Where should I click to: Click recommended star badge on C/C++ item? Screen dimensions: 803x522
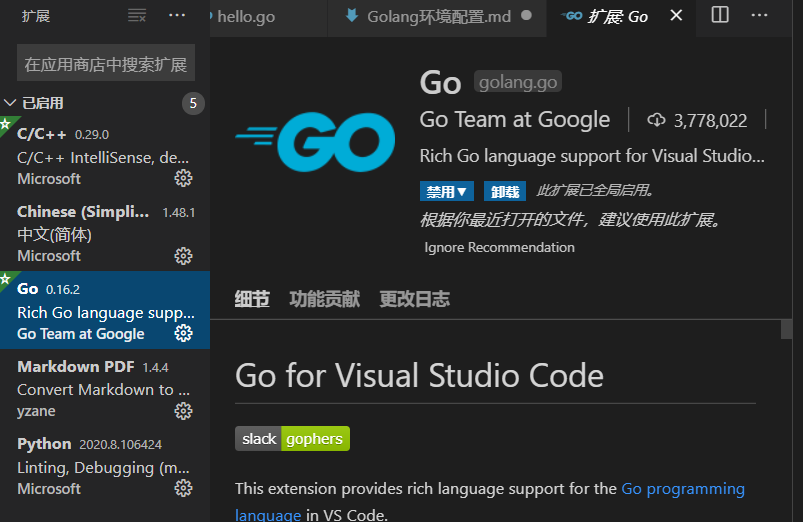pyautogui.click(x=6, y=124)
